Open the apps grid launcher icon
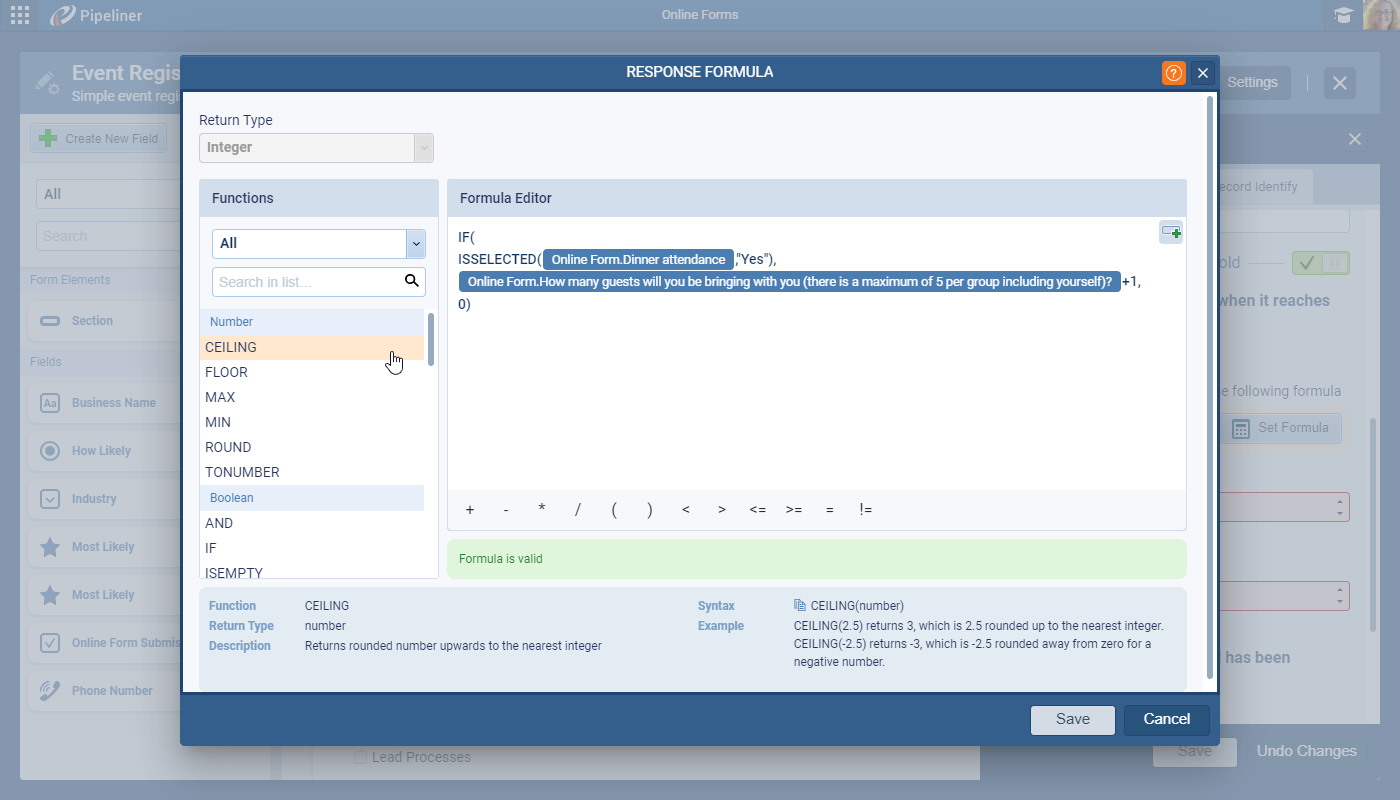The height and width of the screenshot is (800, 1400). [x=19, y=15]
